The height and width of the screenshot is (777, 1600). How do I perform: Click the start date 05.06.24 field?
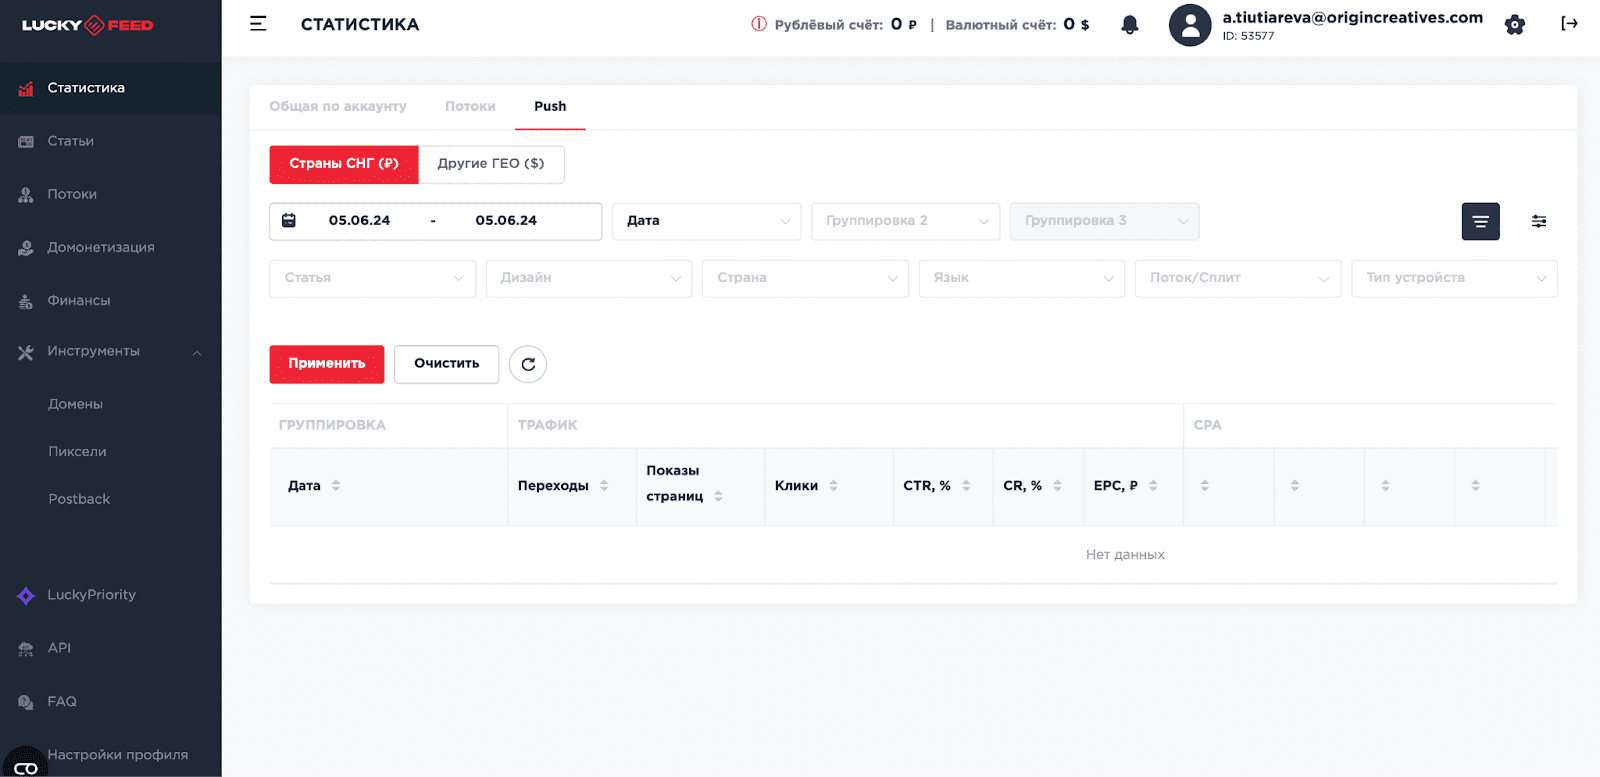click(x=359, y=221)
